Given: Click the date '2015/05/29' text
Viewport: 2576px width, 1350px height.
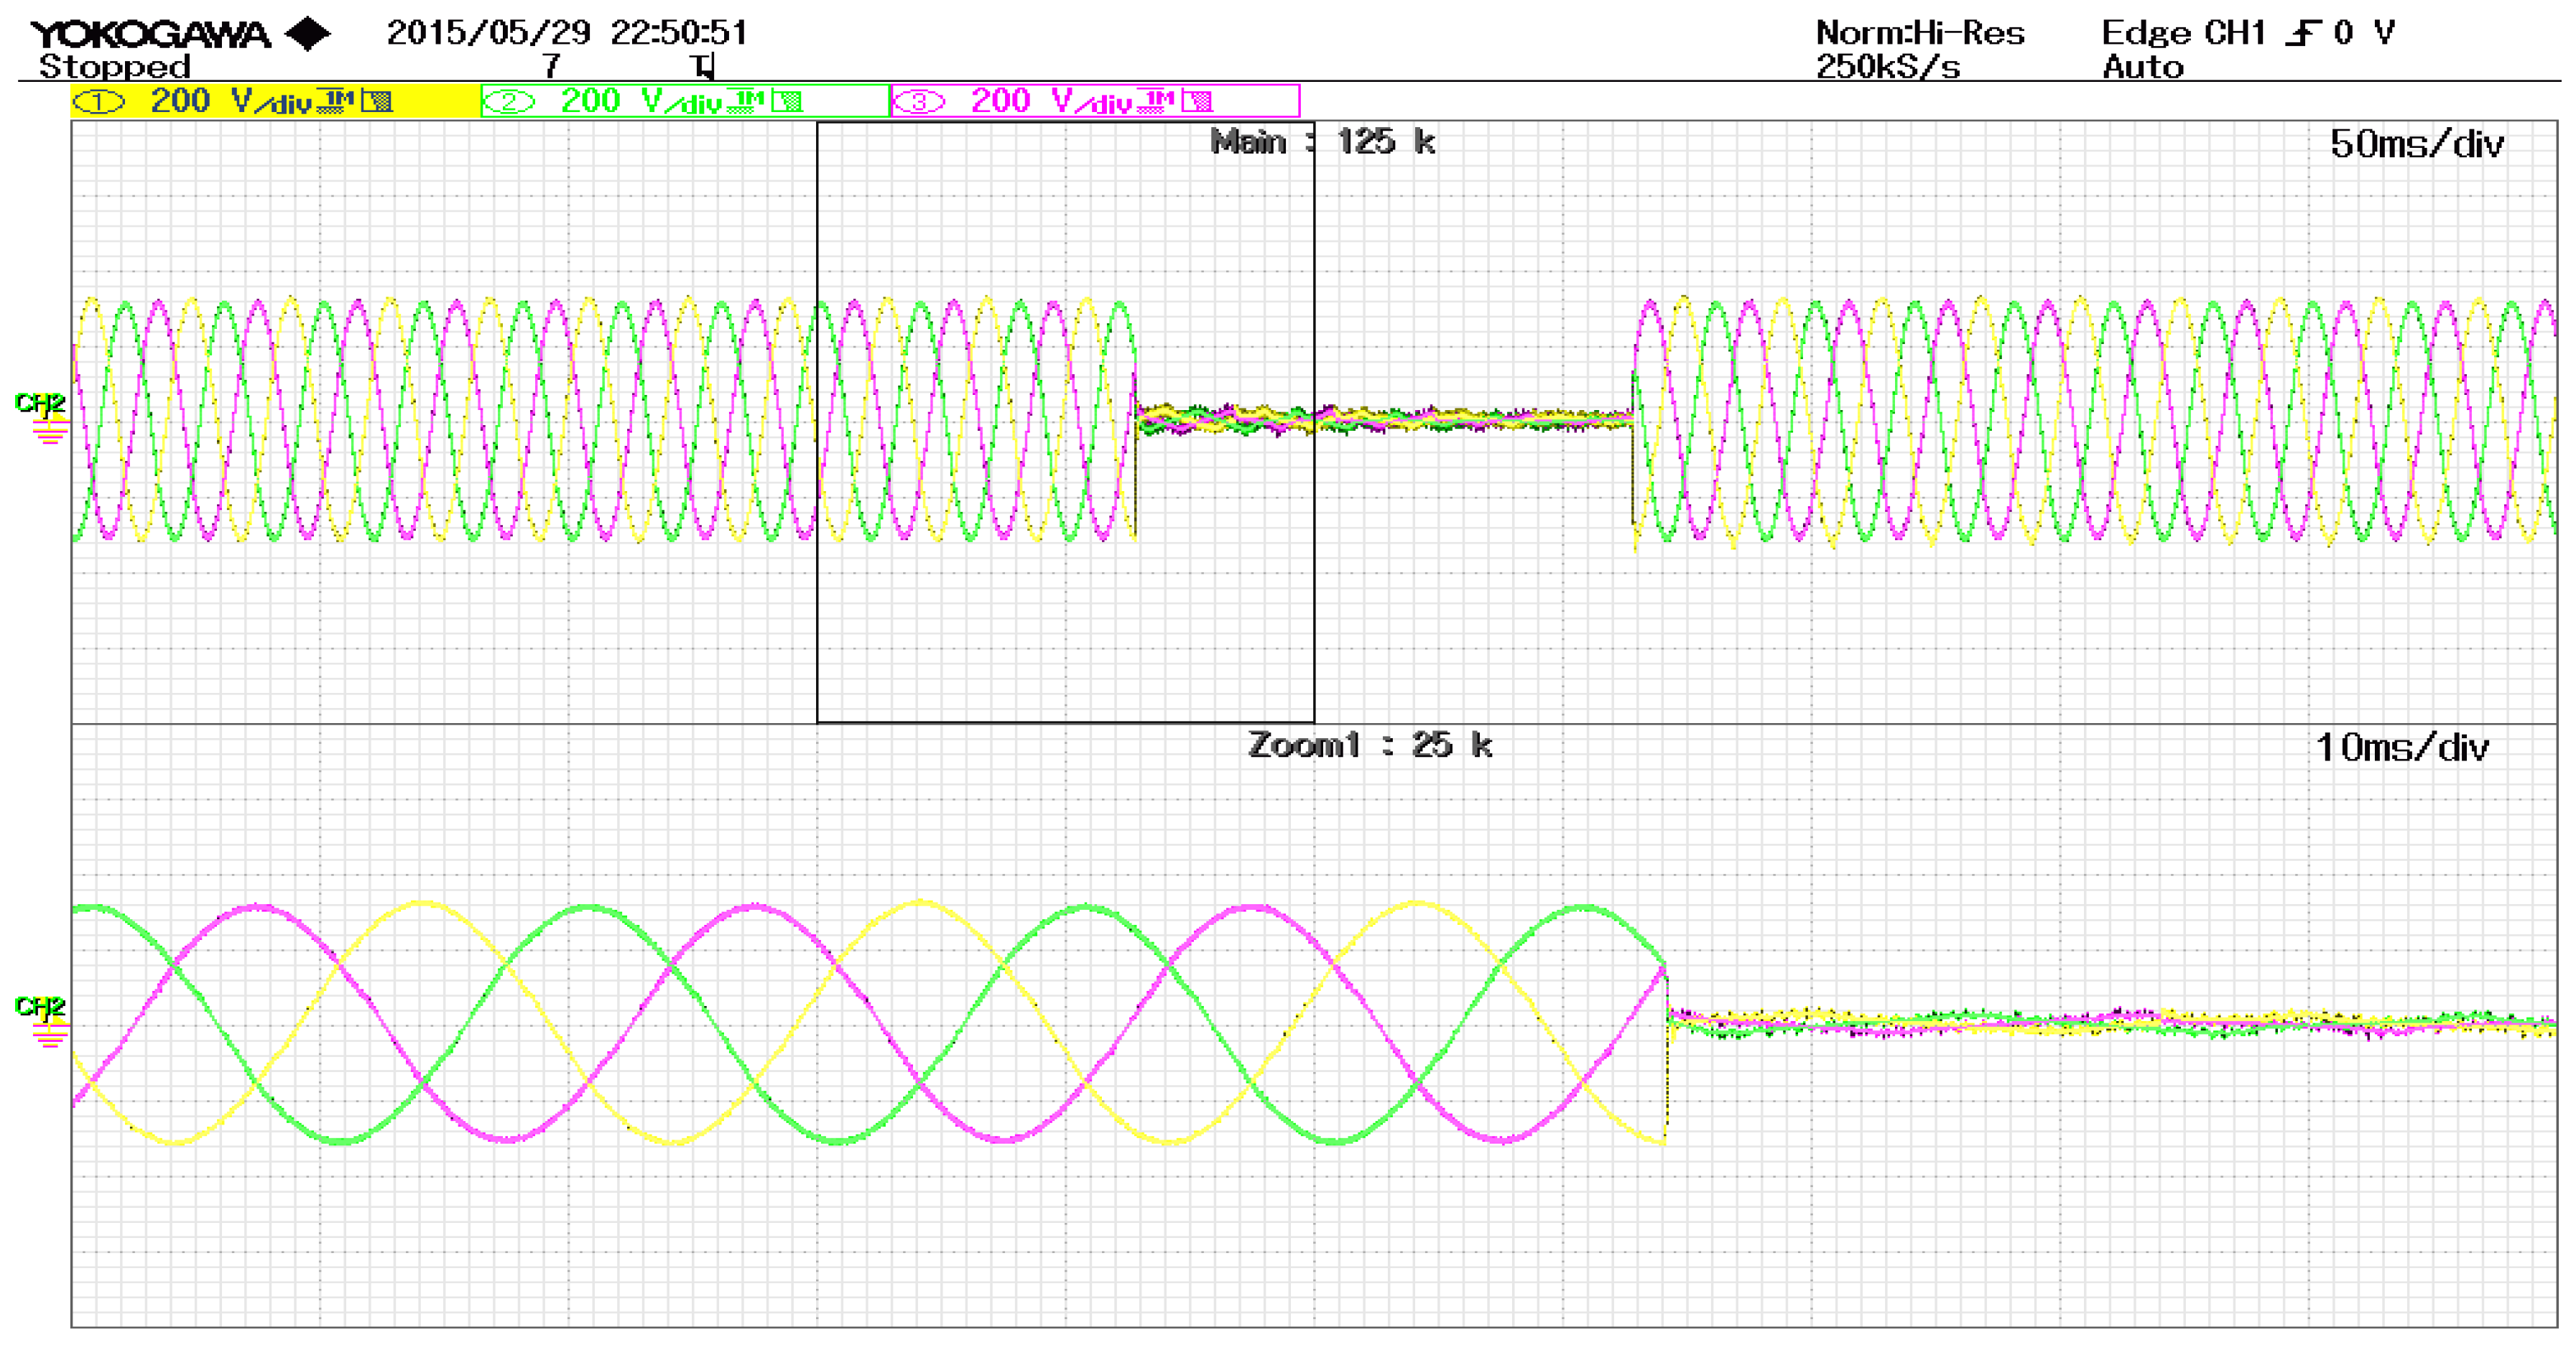Looking at the screenshot, I should 489,33.
